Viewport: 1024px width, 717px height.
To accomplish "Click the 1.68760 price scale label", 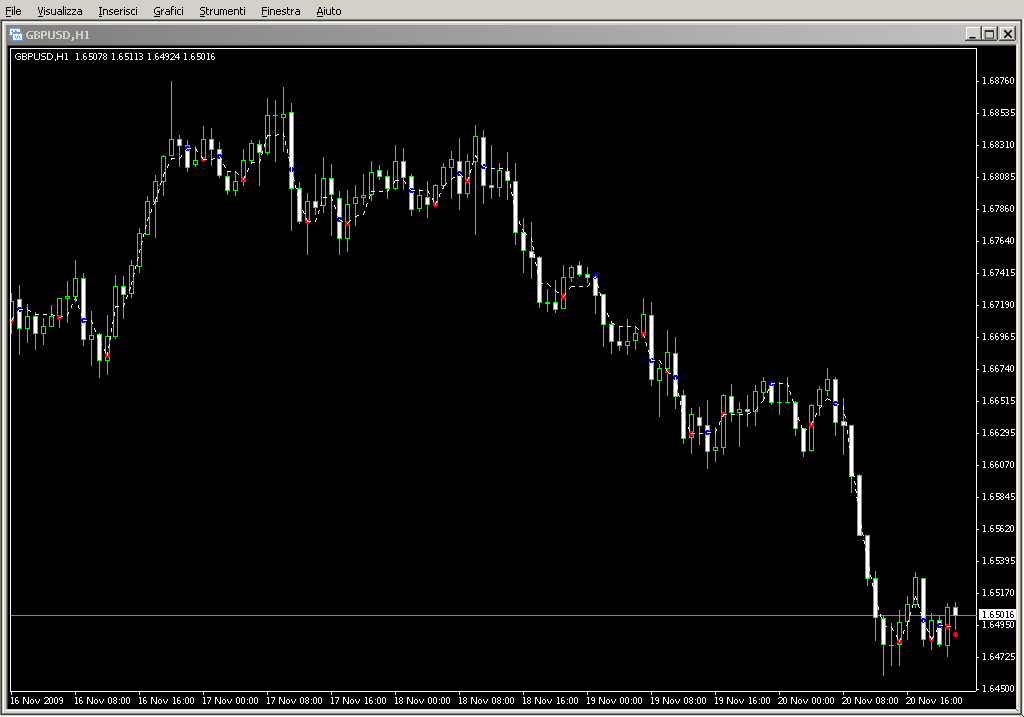I will pos(999,81).
